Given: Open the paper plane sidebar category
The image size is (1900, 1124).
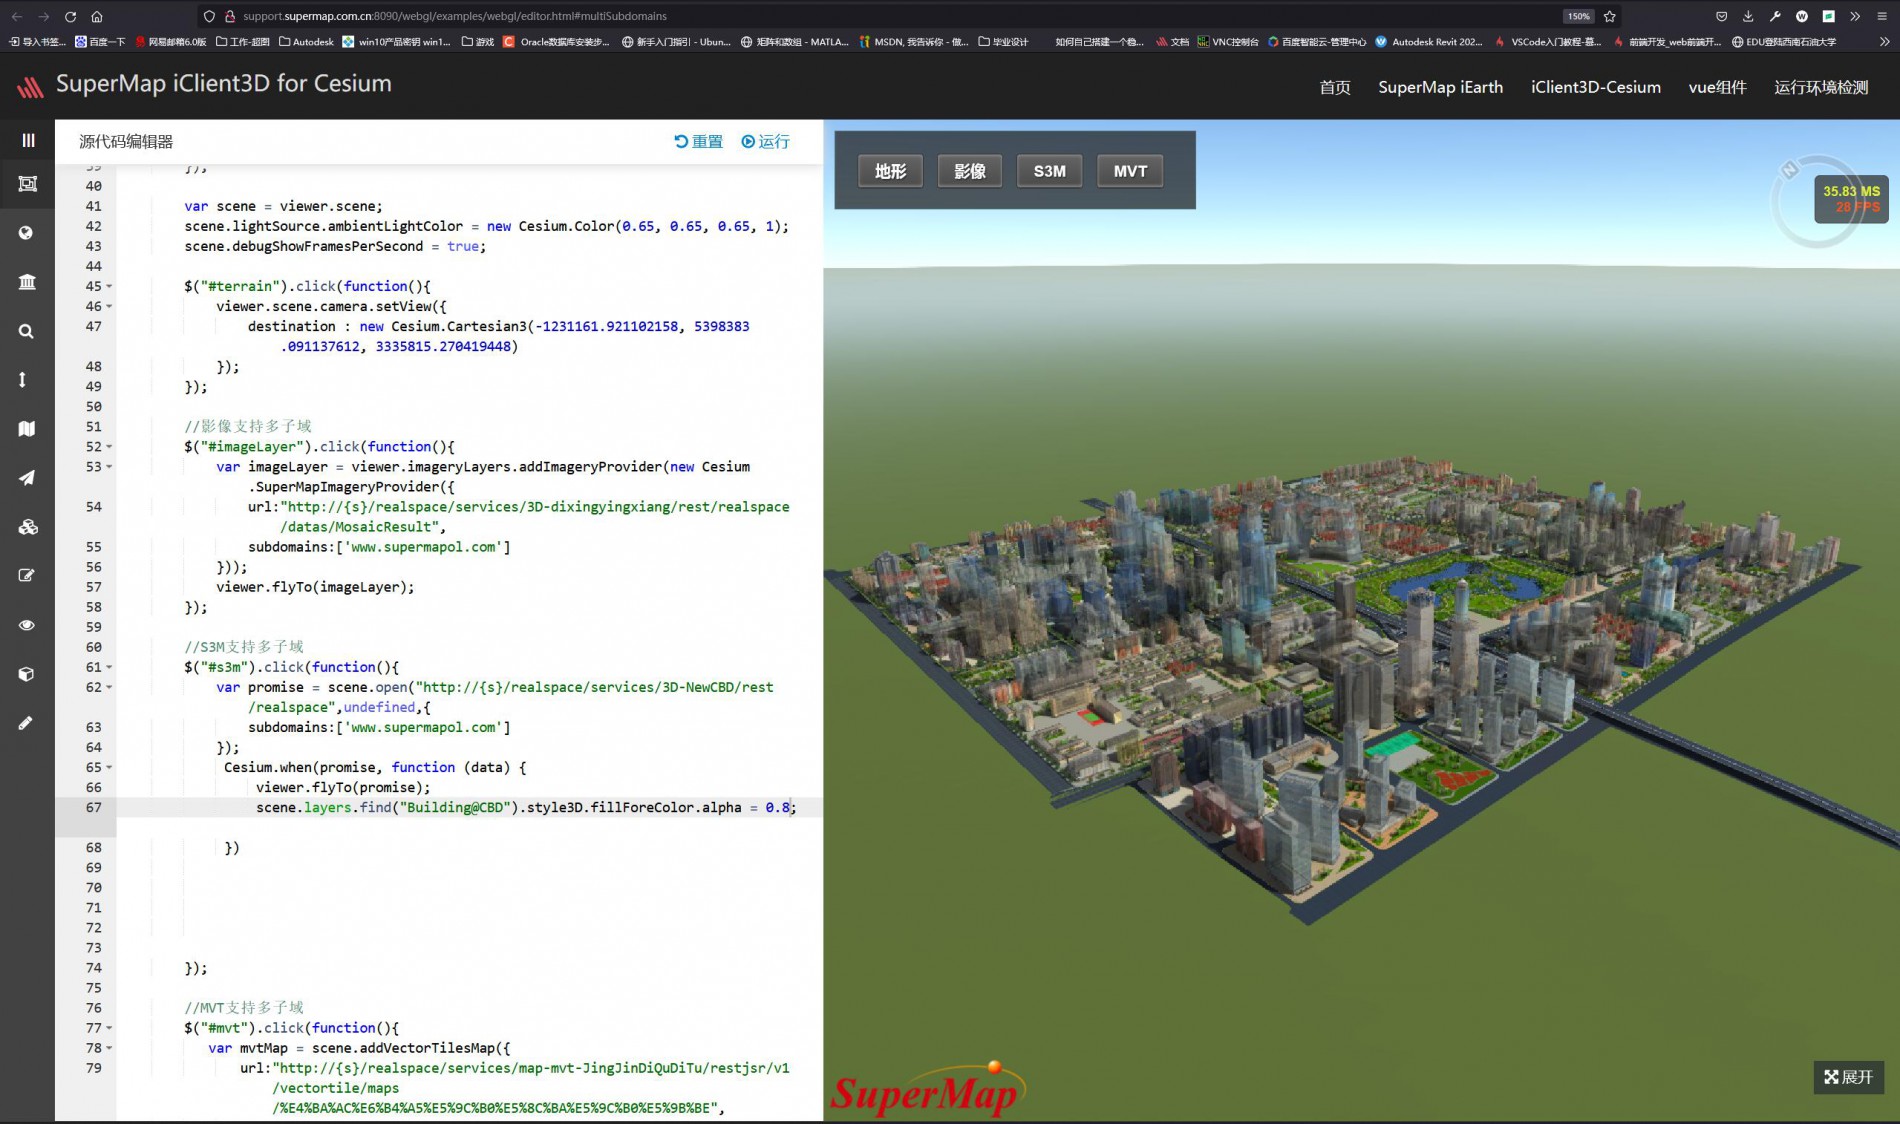Looking at the screenshot, I should [x=27, y=478].
